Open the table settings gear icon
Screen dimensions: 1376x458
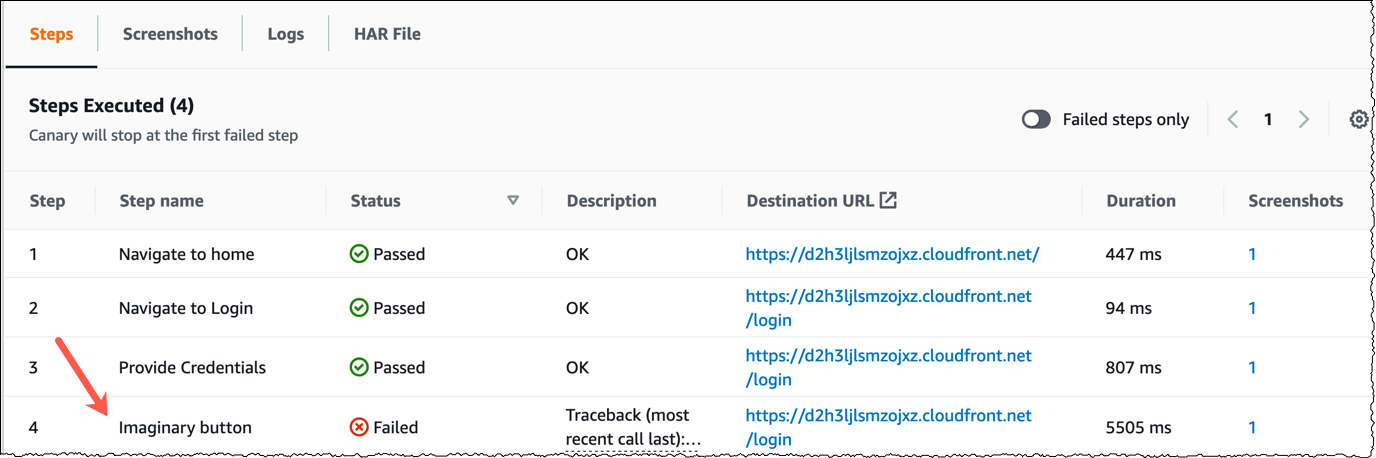[1358, 120]
